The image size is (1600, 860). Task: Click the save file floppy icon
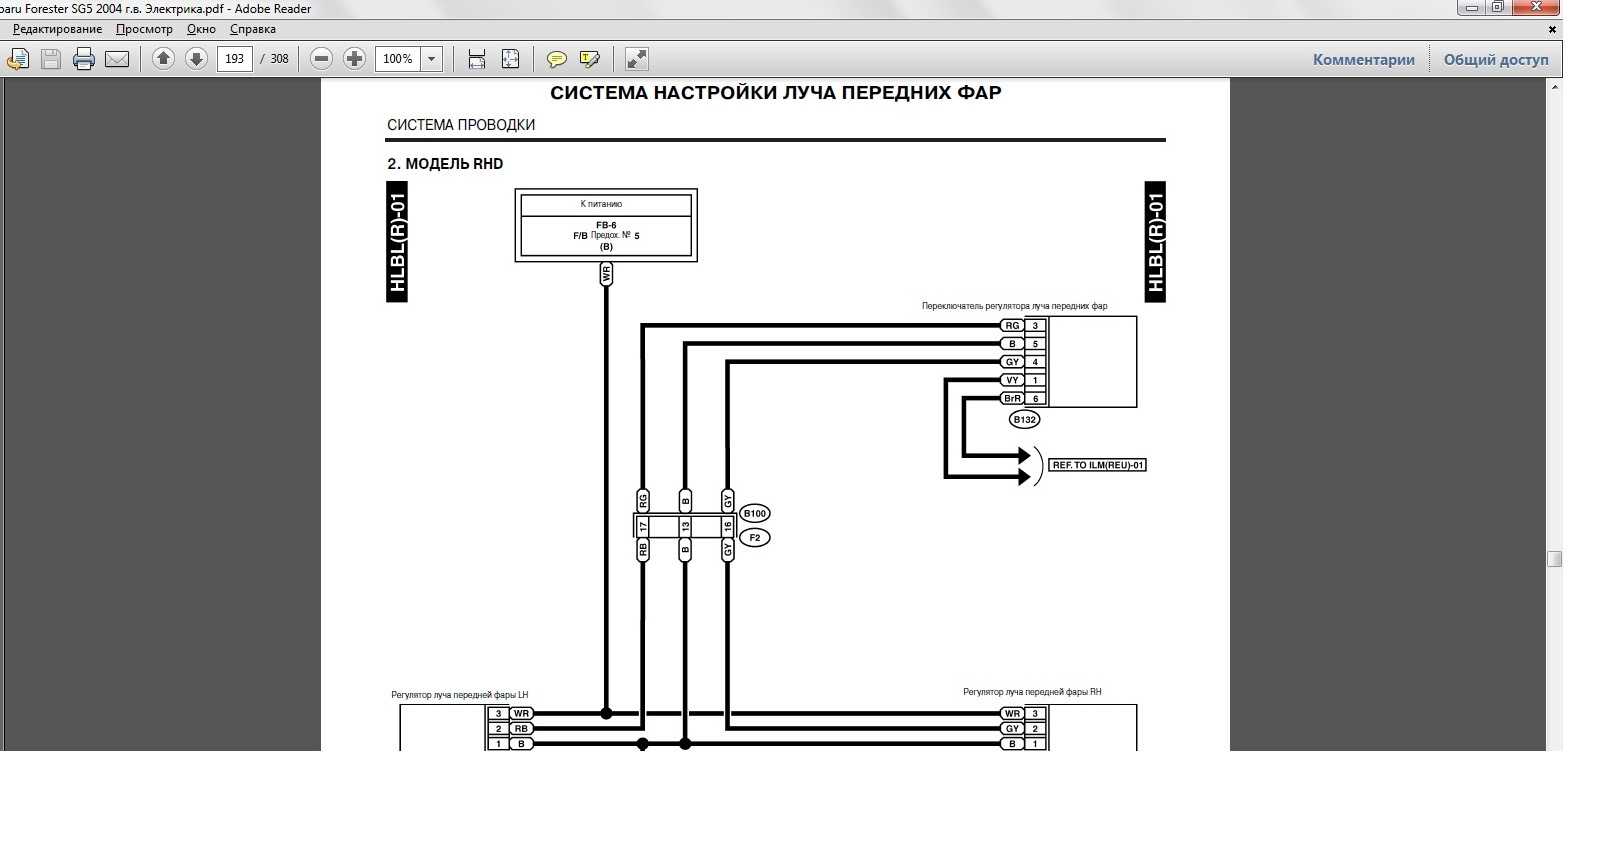pyautogui.click(x=51, y=60)
